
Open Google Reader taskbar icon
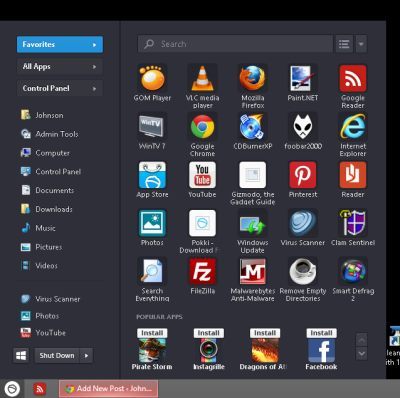coord(40,389)
